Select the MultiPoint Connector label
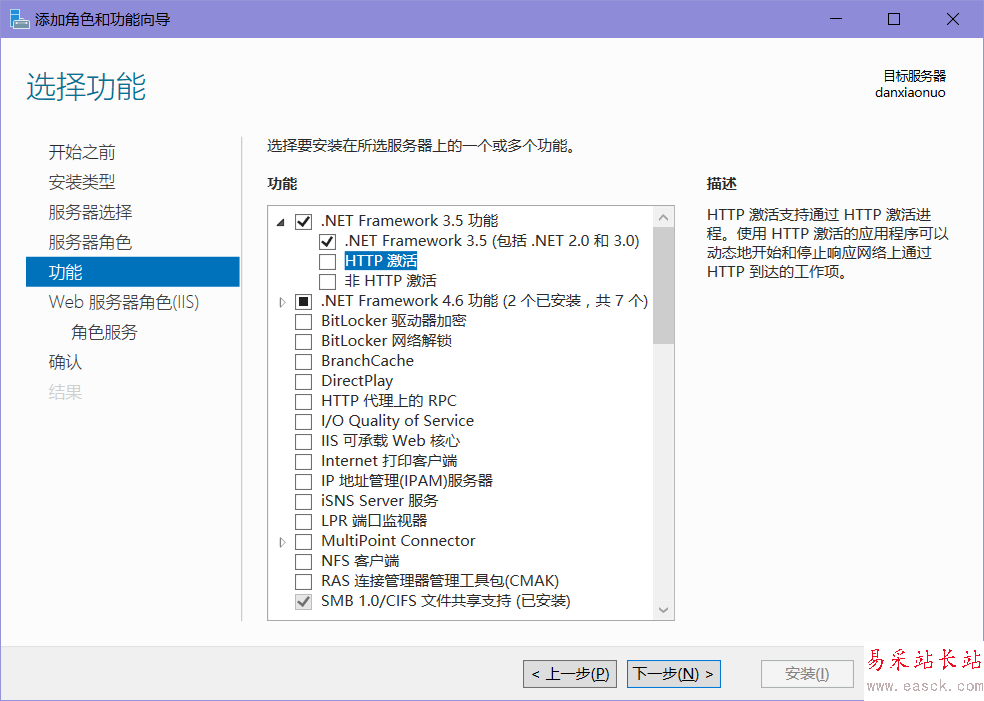This screenshot has width=984, height=701. (x=398, y=540)
